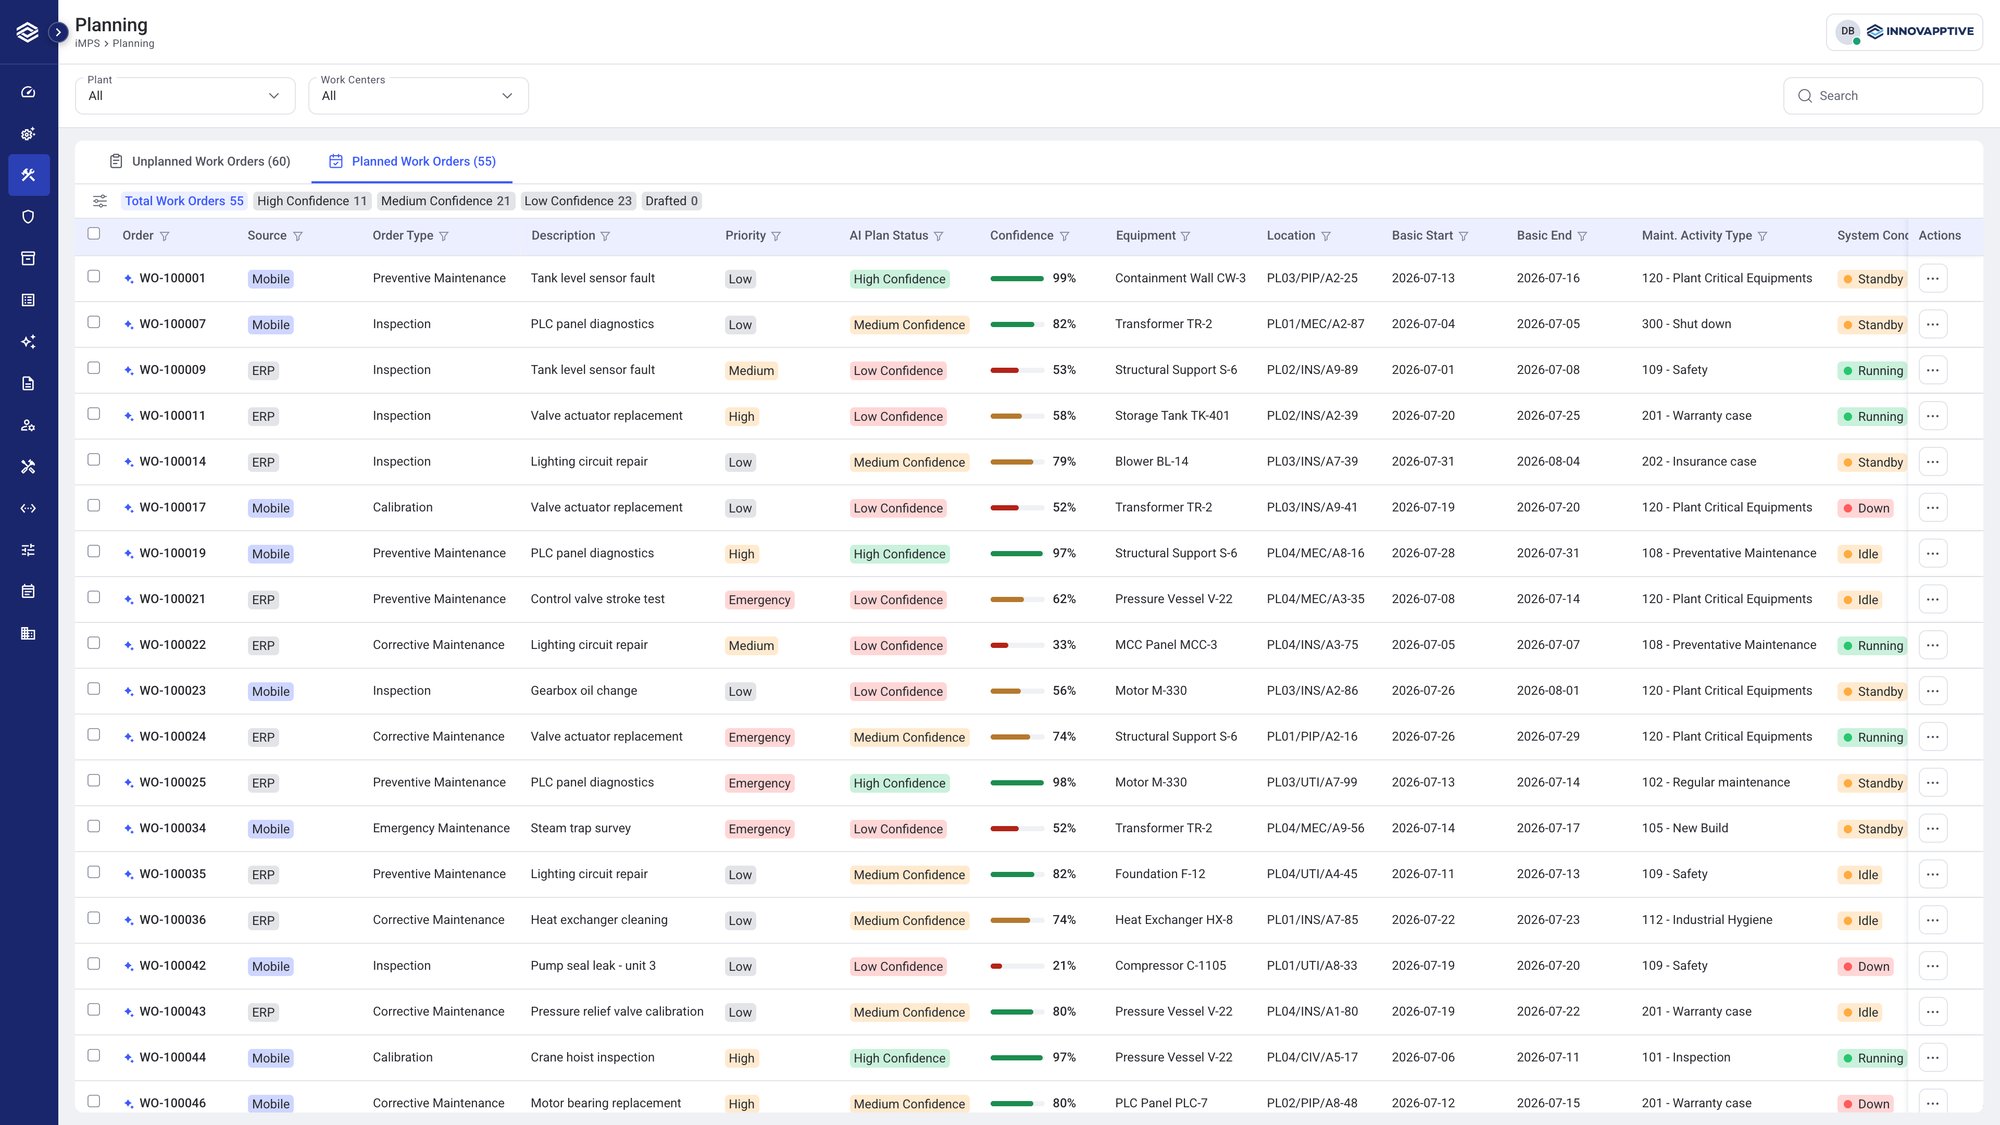Click the calendar sidebar icon
Image resolution: width=2000 pixels, height=1125 pixels.
coord(28,591)
